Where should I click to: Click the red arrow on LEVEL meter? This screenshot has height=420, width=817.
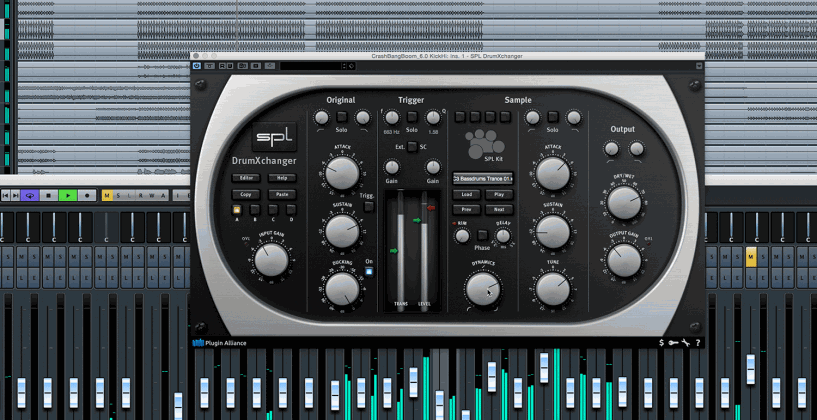click(431, 208)
